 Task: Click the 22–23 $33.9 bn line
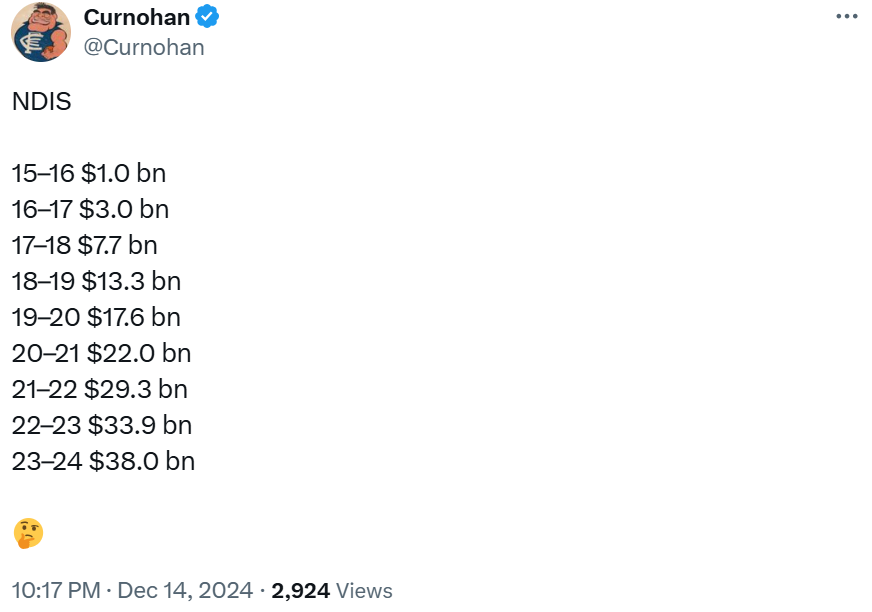101,425
